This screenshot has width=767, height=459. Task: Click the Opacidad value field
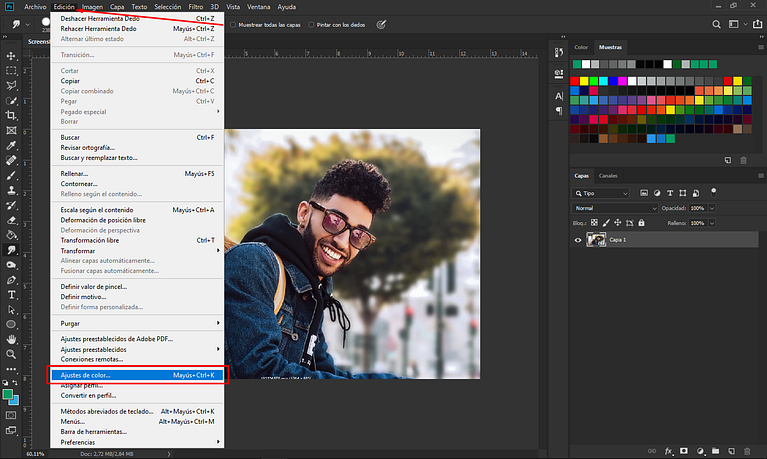click(x=698, y=208)
